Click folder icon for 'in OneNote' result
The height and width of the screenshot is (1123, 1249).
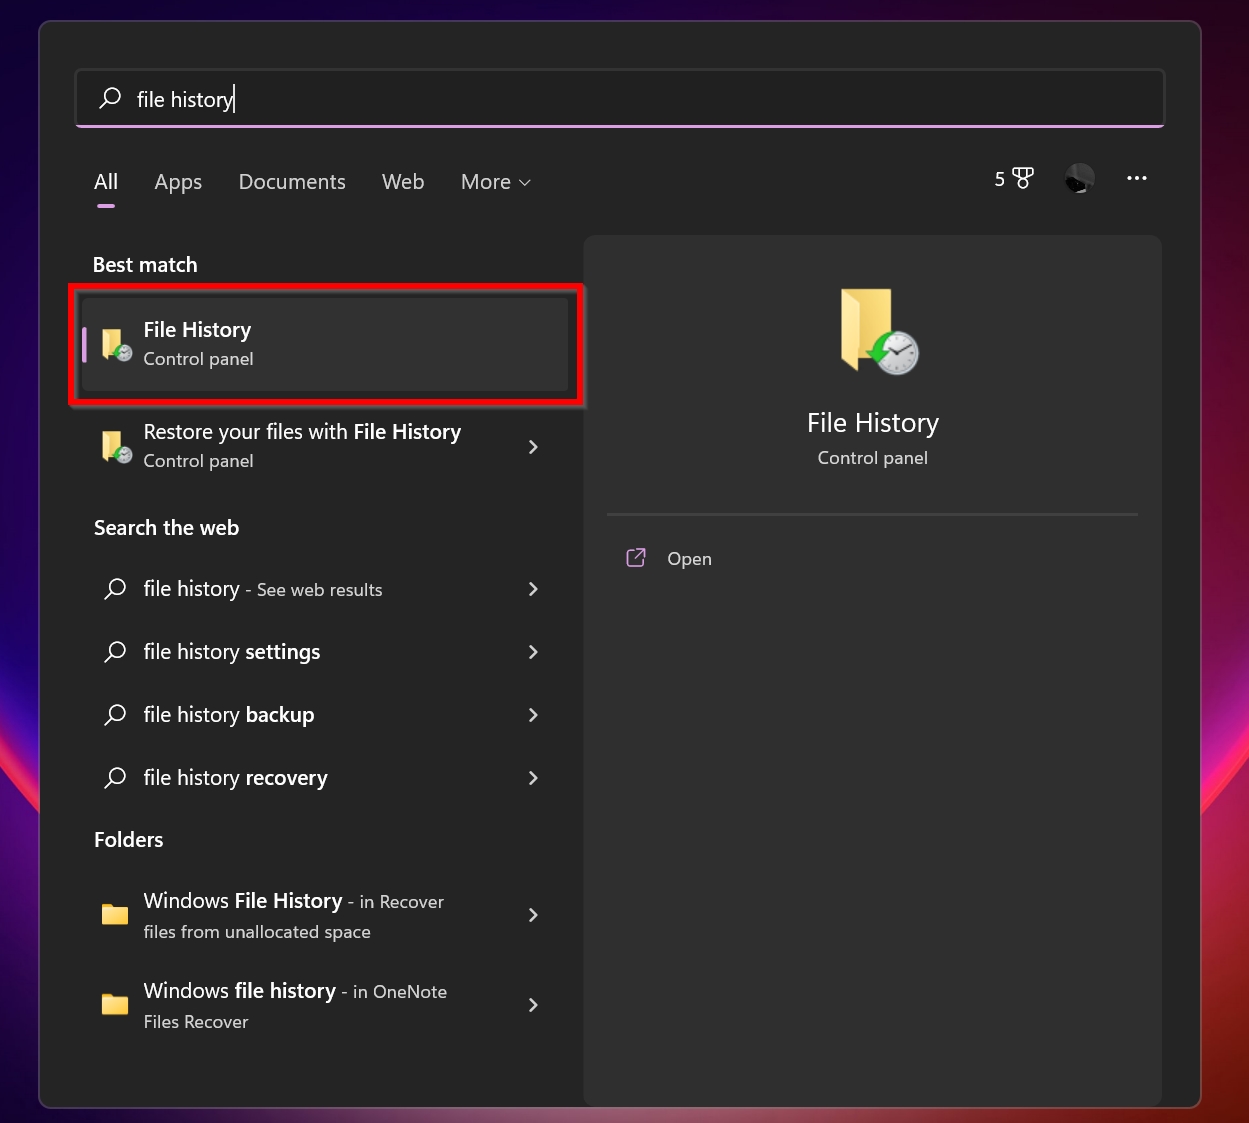[115, 1004]
